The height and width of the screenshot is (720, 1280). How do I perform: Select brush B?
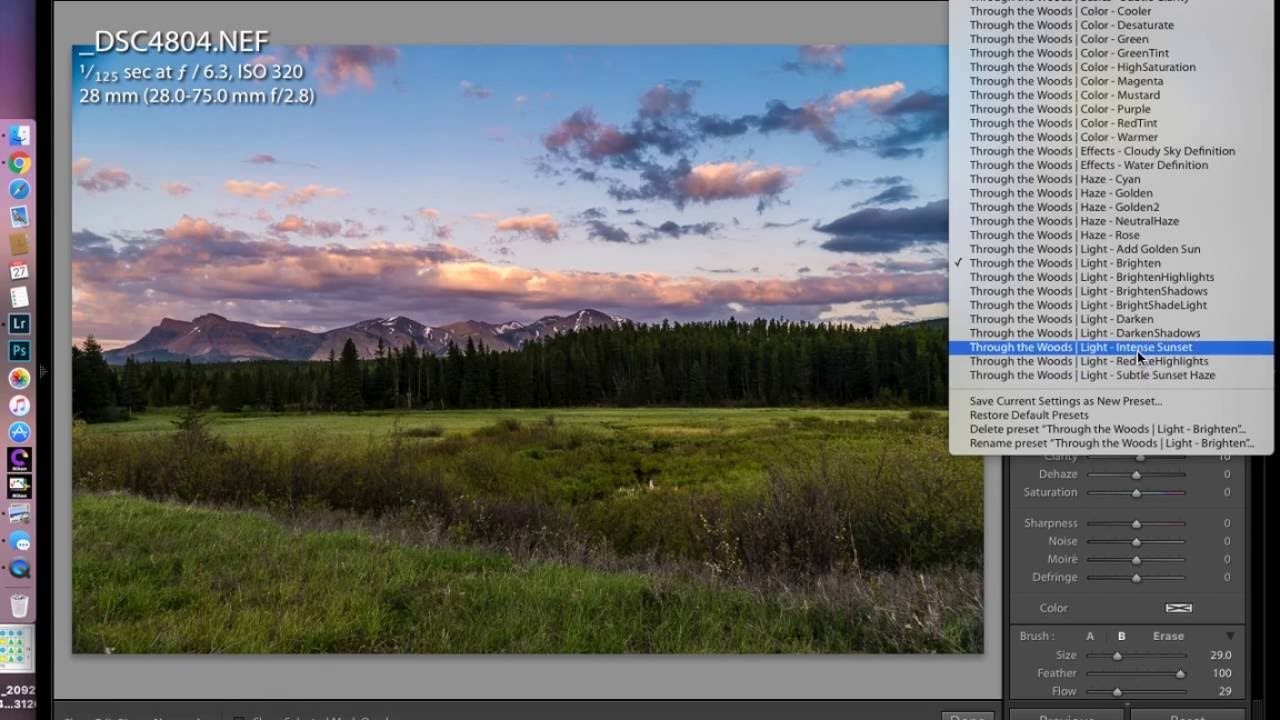point(1121,636)
